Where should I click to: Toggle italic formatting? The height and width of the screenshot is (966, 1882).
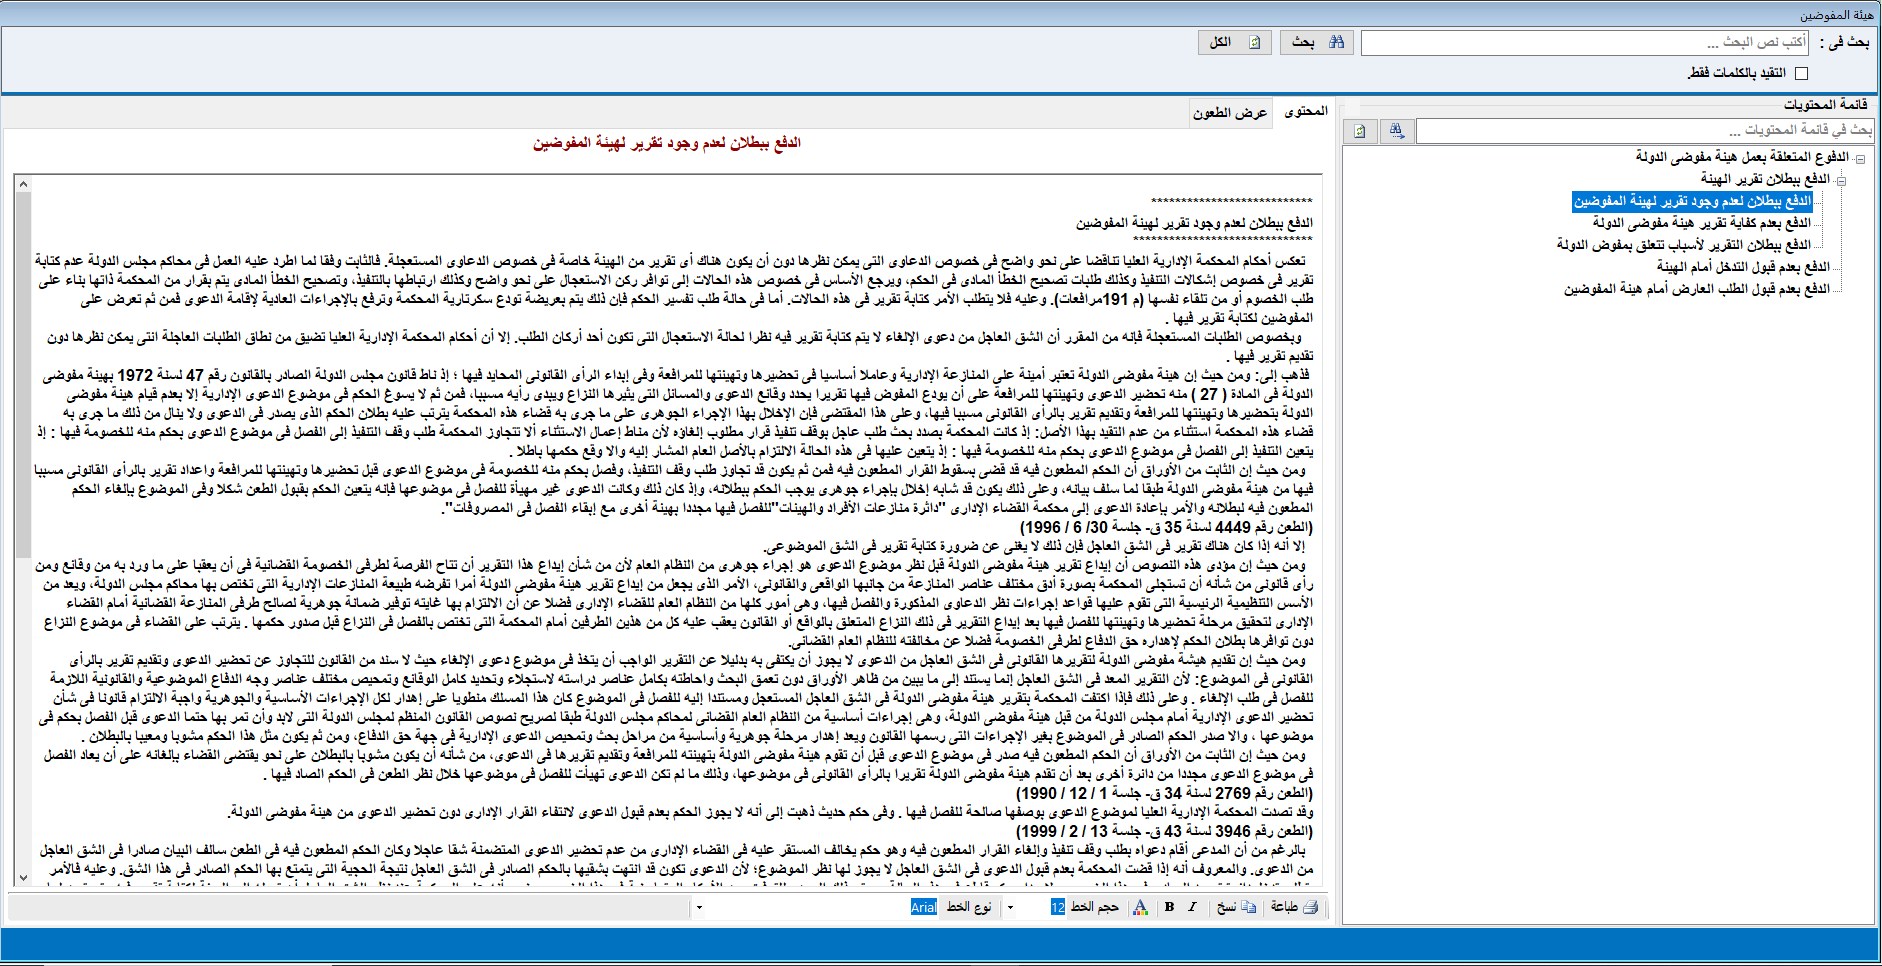point(1192,907)
